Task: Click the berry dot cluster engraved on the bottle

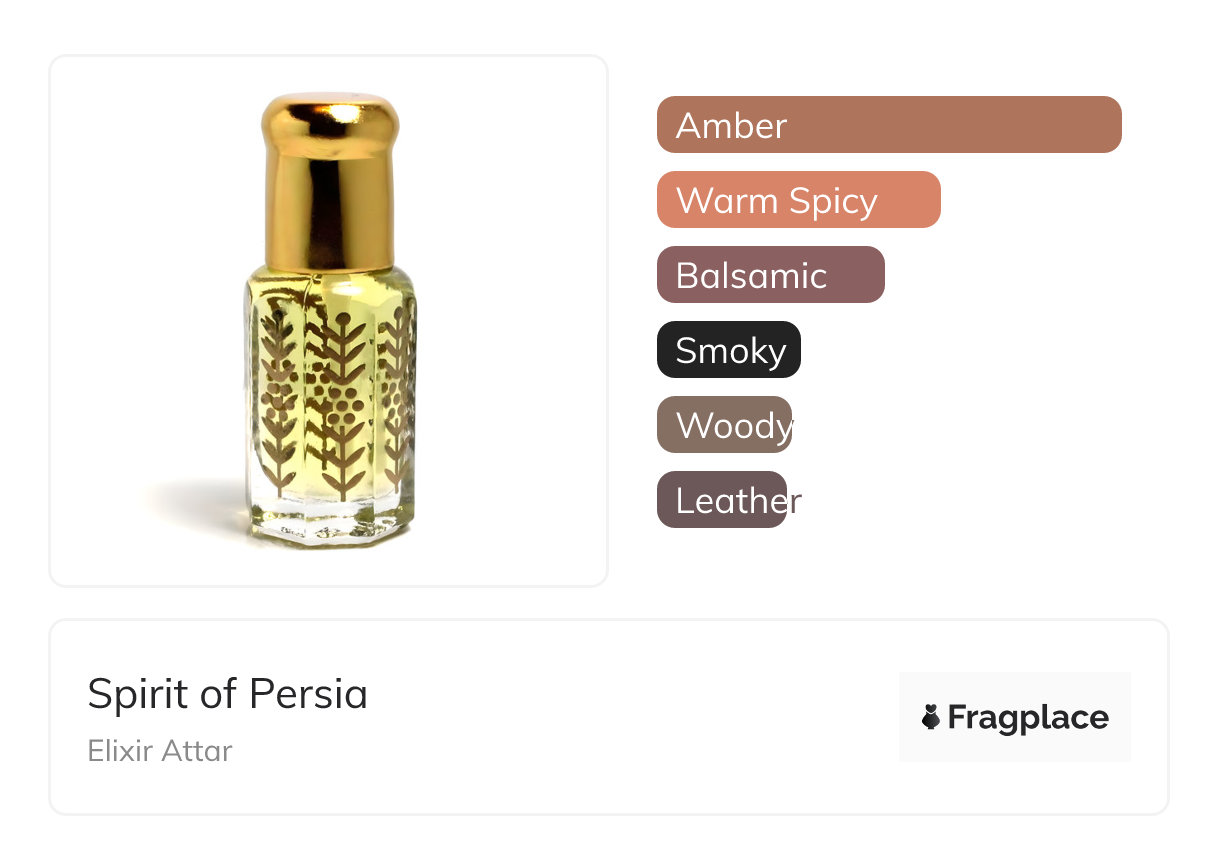Action: [x=344, y=401]
